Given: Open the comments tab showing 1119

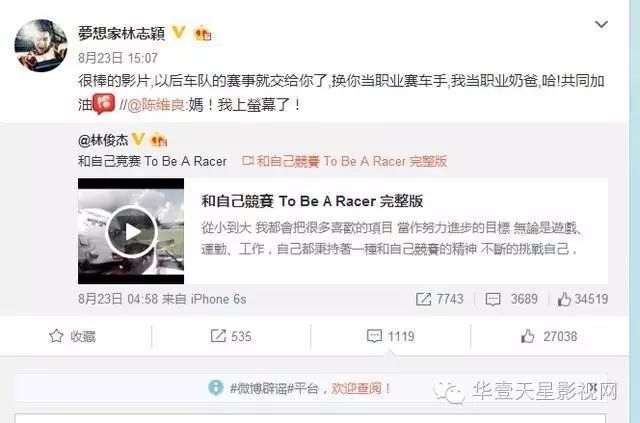Looking at the screenshot, I should pos(391,336).
